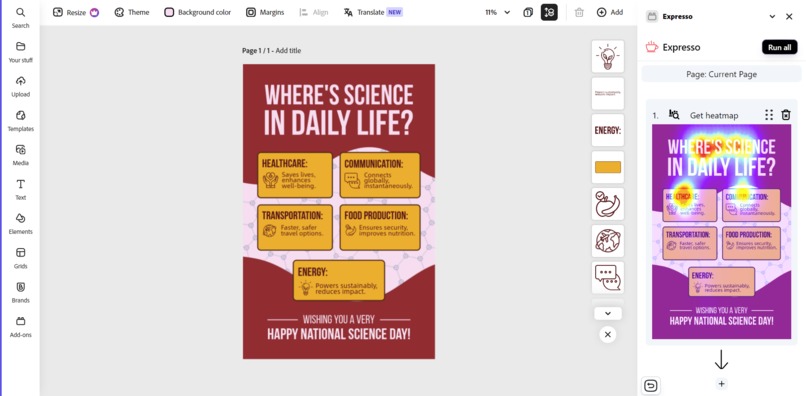806x396 pixels.
Task: Click Page 1 / 1 - Add title
Action: [271, 50]
